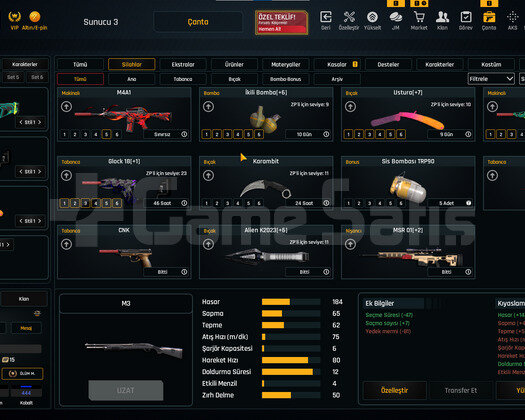
Task: Open the Görev tasks icon
Action: coord(466,17)
